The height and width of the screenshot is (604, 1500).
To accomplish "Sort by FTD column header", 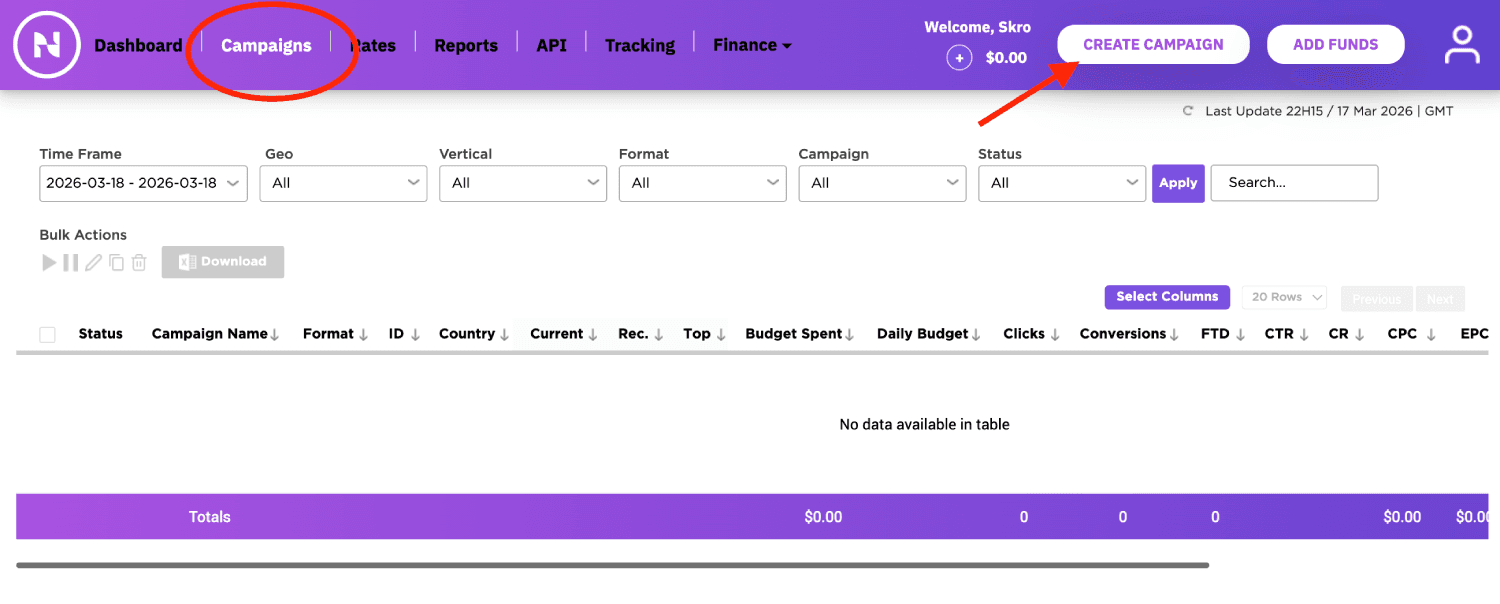I will tap(1223, 334).
